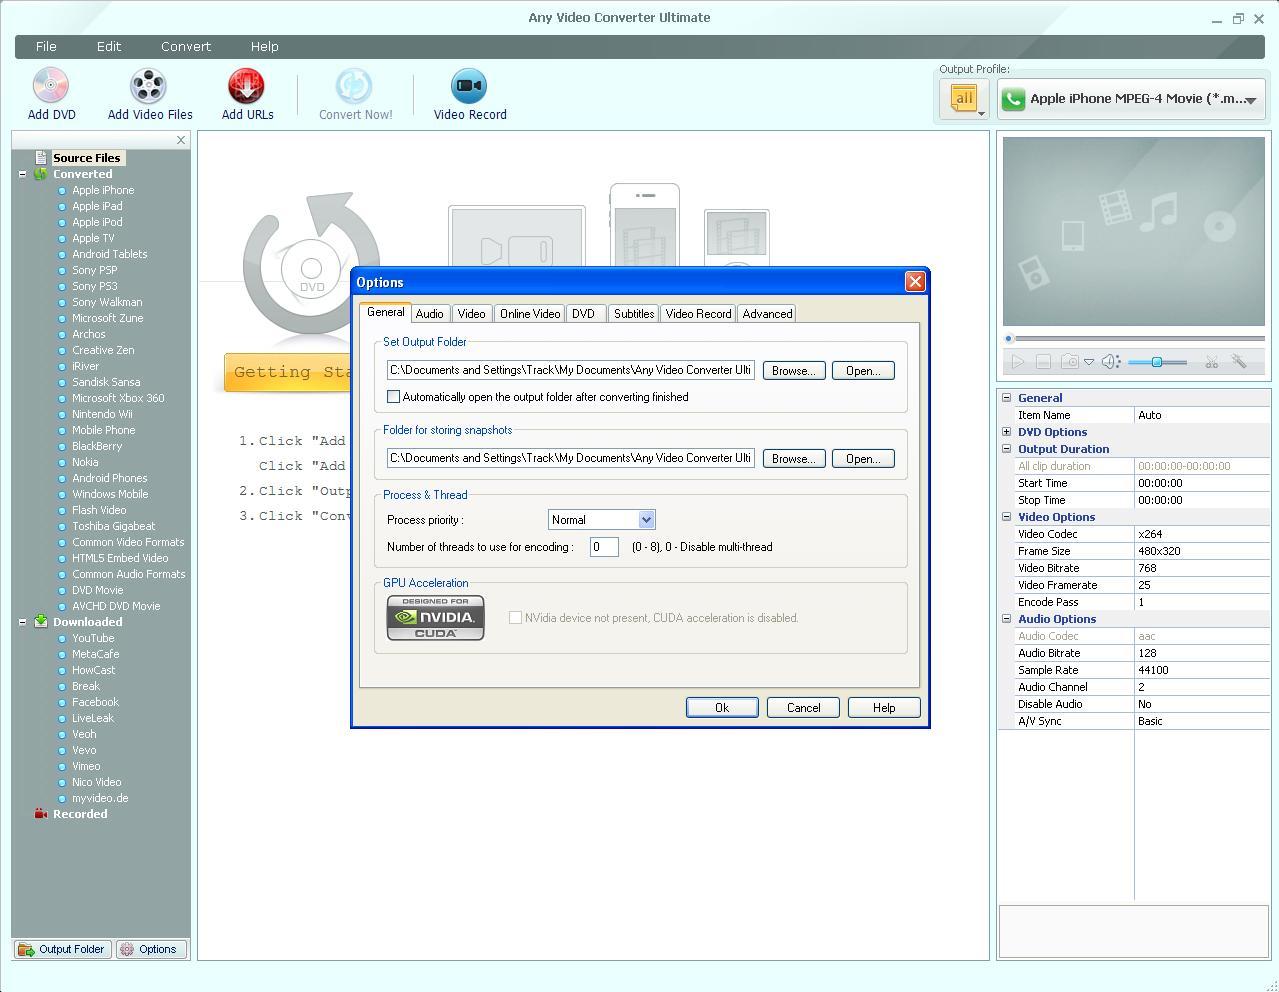Click the Add Video Files reel icon
1279x992 pixels.
148,86
